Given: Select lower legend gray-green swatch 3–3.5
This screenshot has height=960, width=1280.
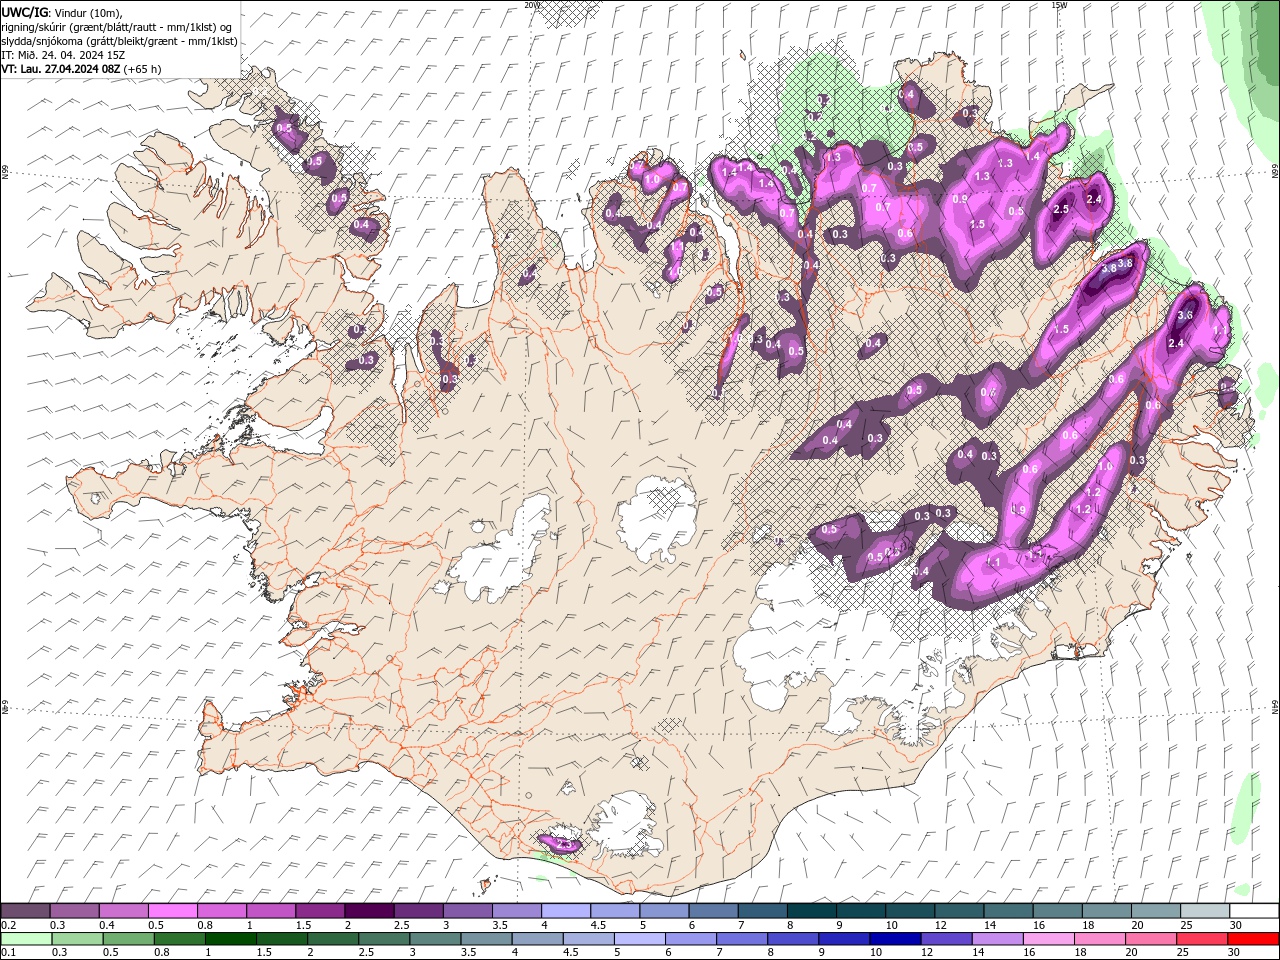Looking at the screenshot, I should 434,939.
